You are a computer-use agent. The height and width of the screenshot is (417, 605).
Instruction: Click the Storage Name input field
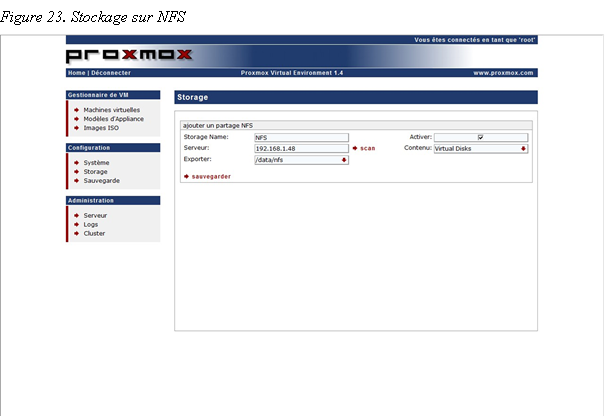tap(301, 137)
